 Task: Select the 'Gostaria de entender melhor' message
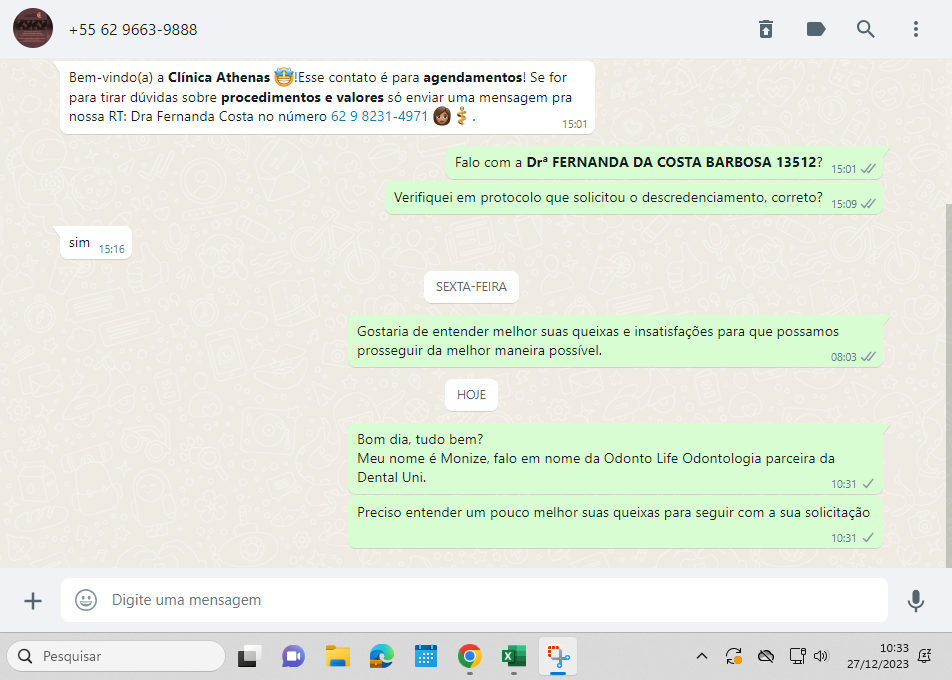(x=615, y=341)
